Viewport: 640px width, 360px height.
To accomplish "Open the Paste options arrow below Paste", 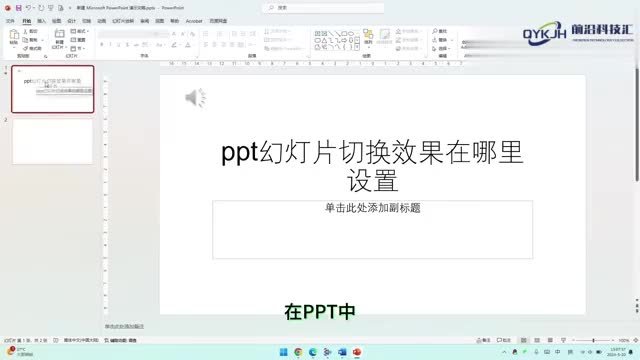I will (14, 46).
